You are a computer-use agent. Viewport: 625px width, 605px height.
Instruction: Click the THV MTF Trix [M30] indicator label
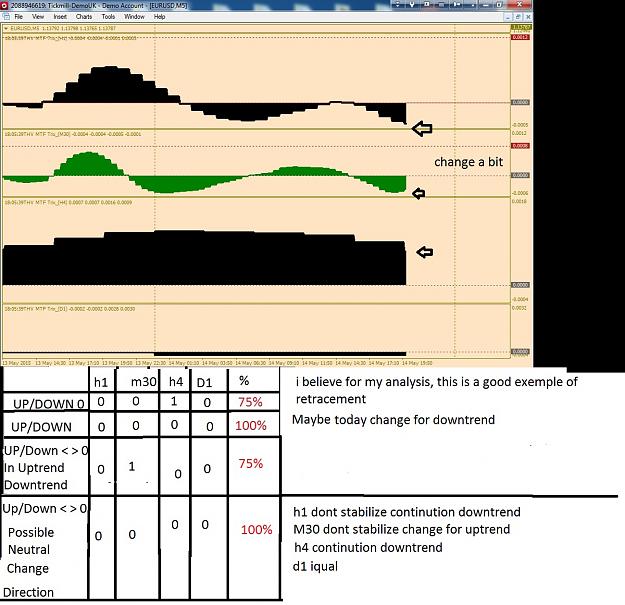pyautogui.click(x=73, y=134)
